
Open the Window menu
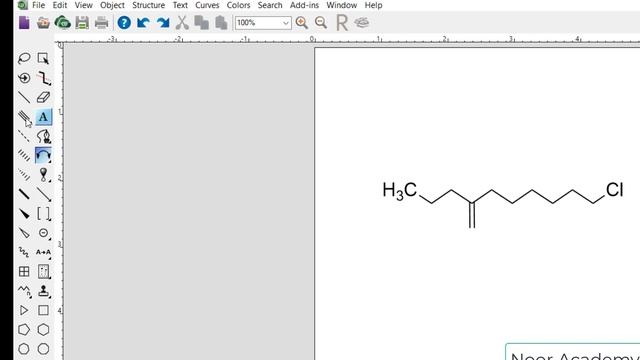tap(342, 5)
